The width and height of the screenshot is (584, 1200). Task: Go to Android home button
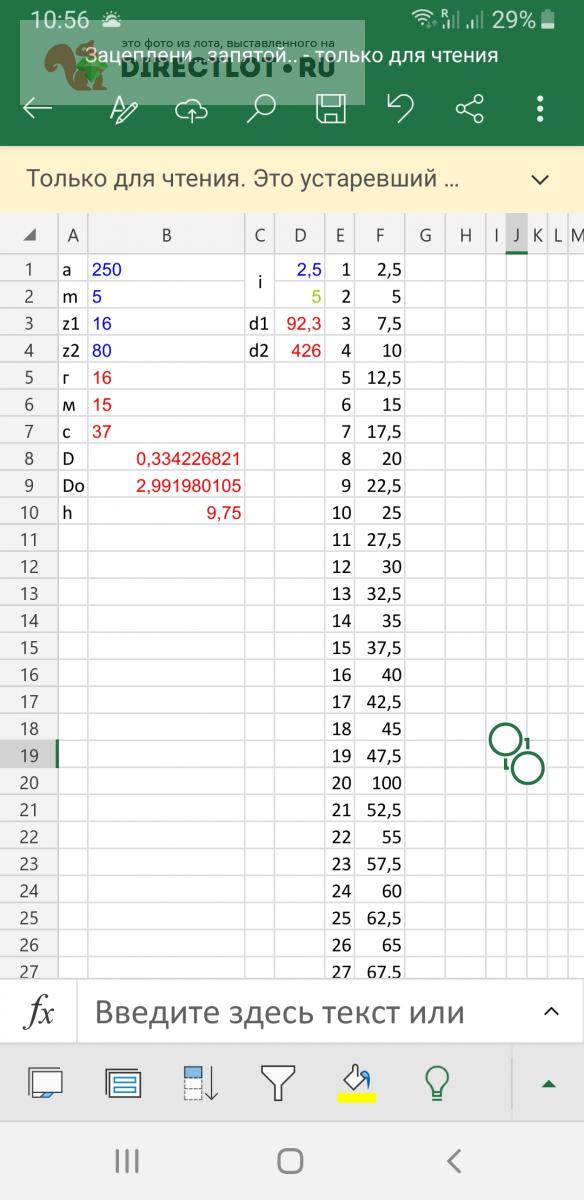pos(290,1161)
